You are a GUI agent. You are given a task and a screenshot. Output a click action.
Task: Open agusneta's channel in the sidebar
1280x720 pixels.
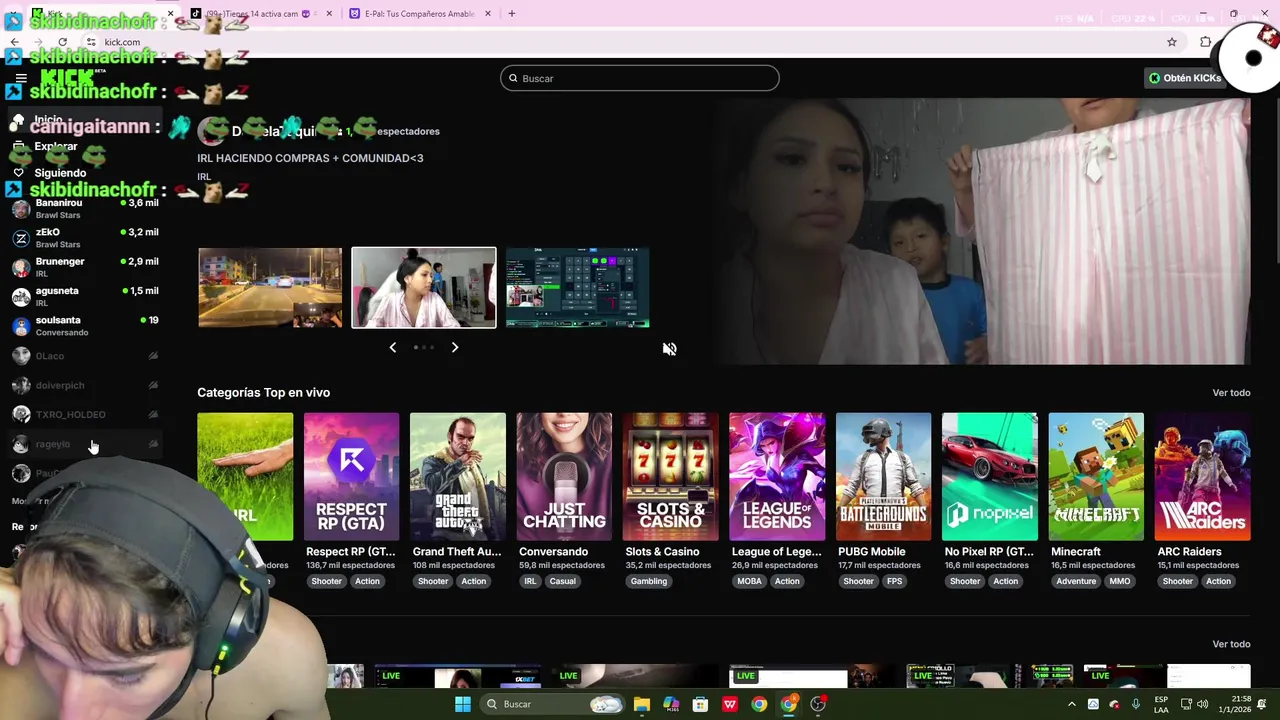point(85,296)
